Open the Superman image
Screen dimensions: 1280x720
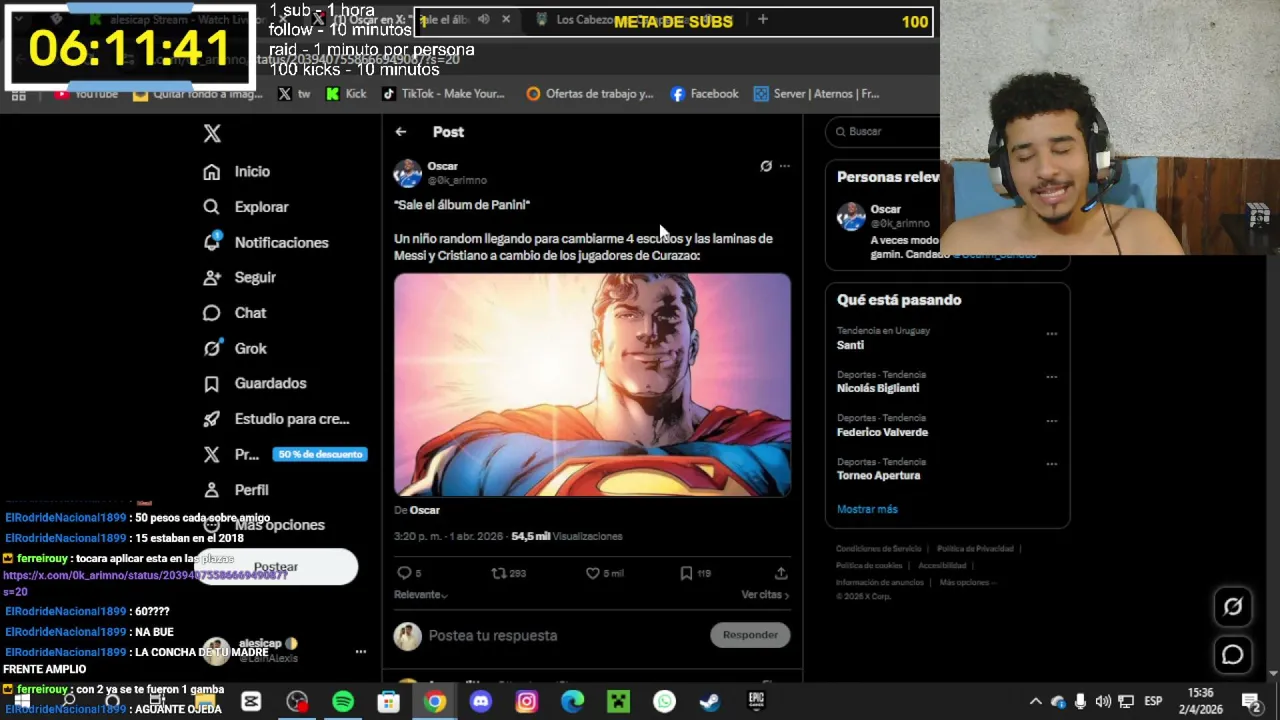(x=592, y=385)
